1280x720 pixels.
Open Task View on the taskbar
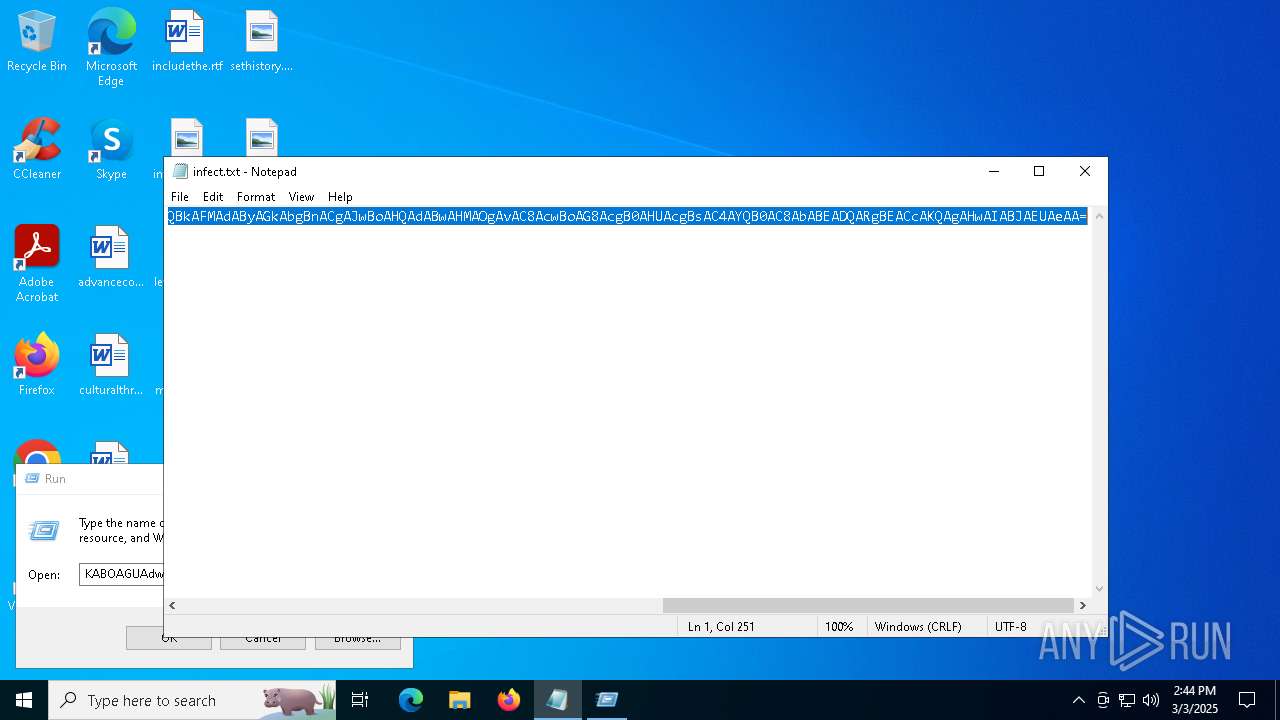click(x=360, y=700)
